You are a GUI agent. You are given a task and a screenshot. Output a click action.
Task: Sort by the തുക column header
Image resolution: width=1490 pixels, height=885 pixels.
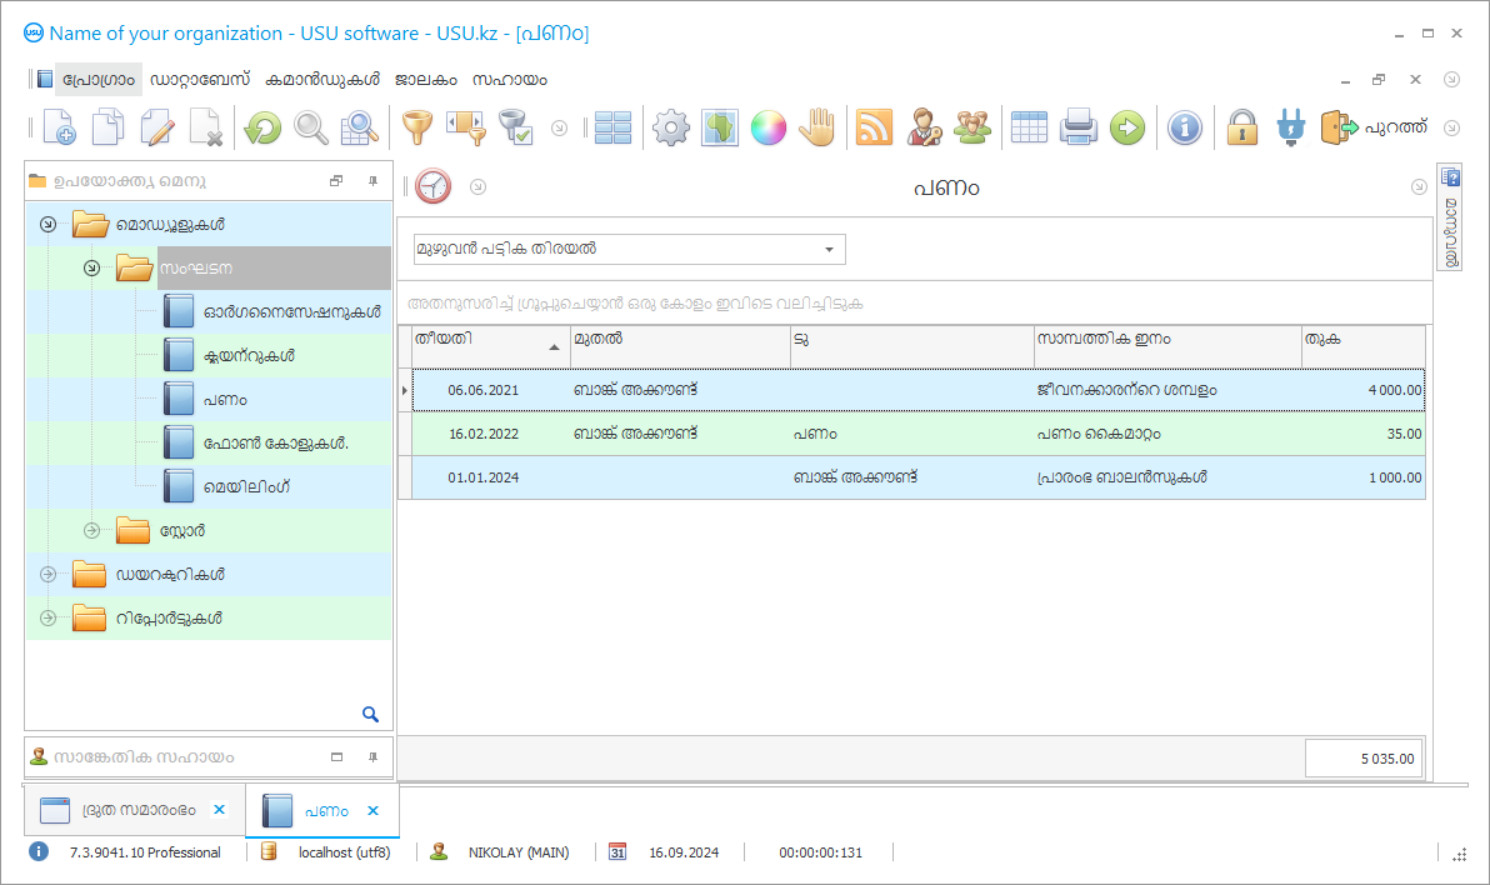point(1362,340)
